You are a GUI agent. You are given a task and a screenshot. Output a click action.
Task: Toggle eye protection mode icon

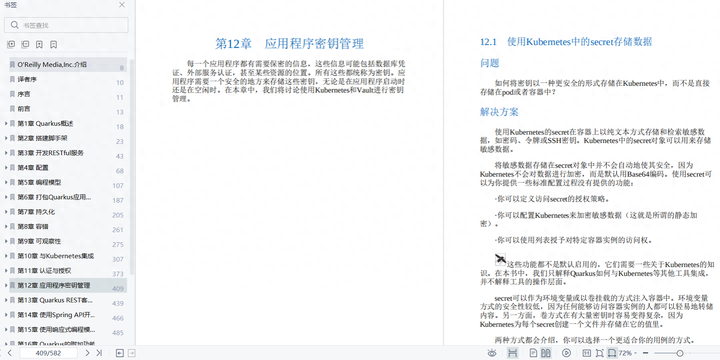(492, 353)
